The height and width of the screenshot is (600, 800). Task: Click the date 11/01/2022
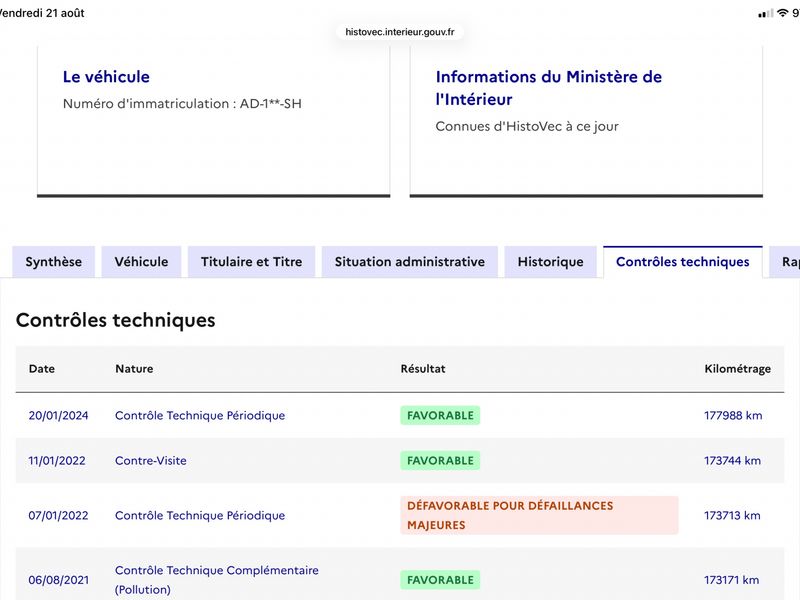pyautogui.click(x=57, y=461)
